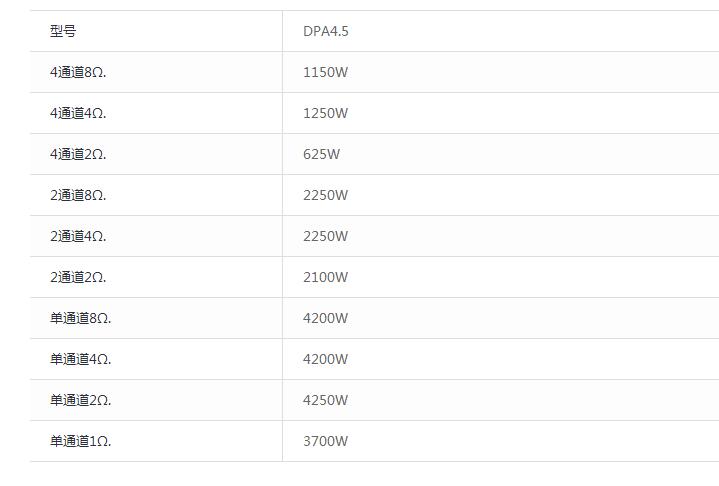Screen dimensions: 719x486
Task: Select the 2100W power value
Action: pyautogui.click(x=326, y=277)
